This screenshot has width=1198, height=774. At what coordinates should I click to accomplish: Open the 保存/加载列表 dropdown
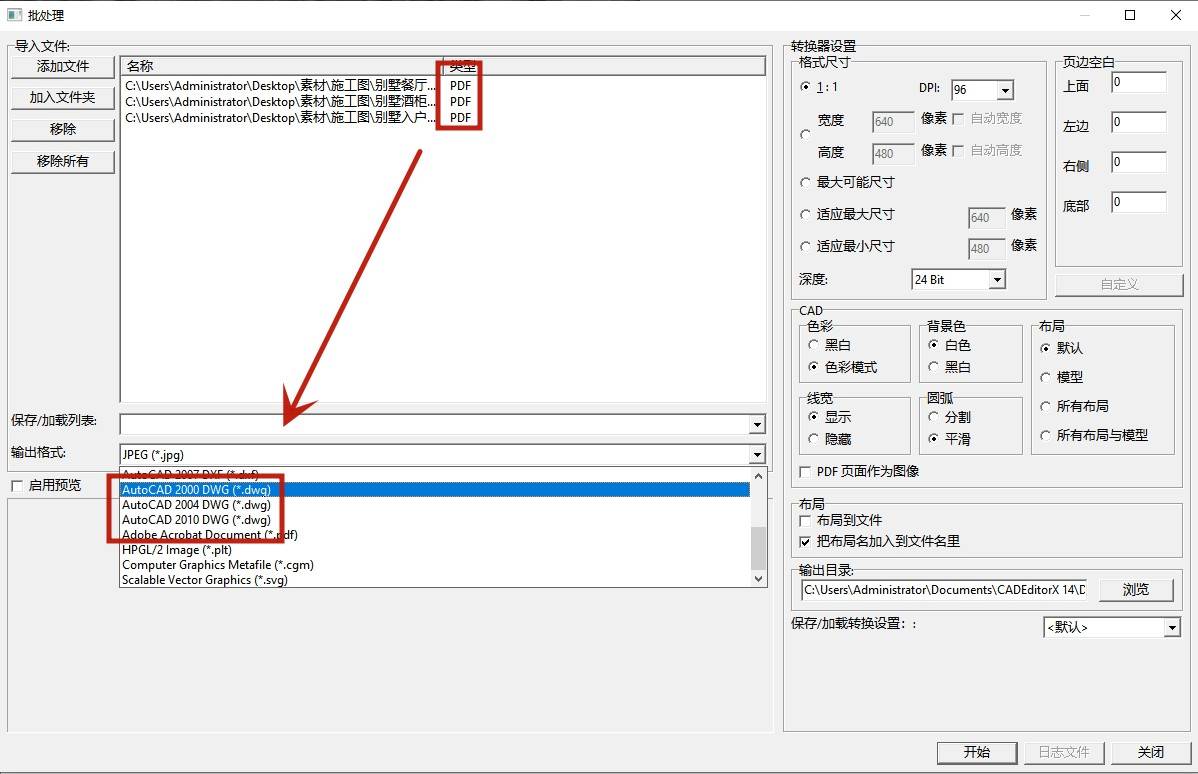pos(756,425)
